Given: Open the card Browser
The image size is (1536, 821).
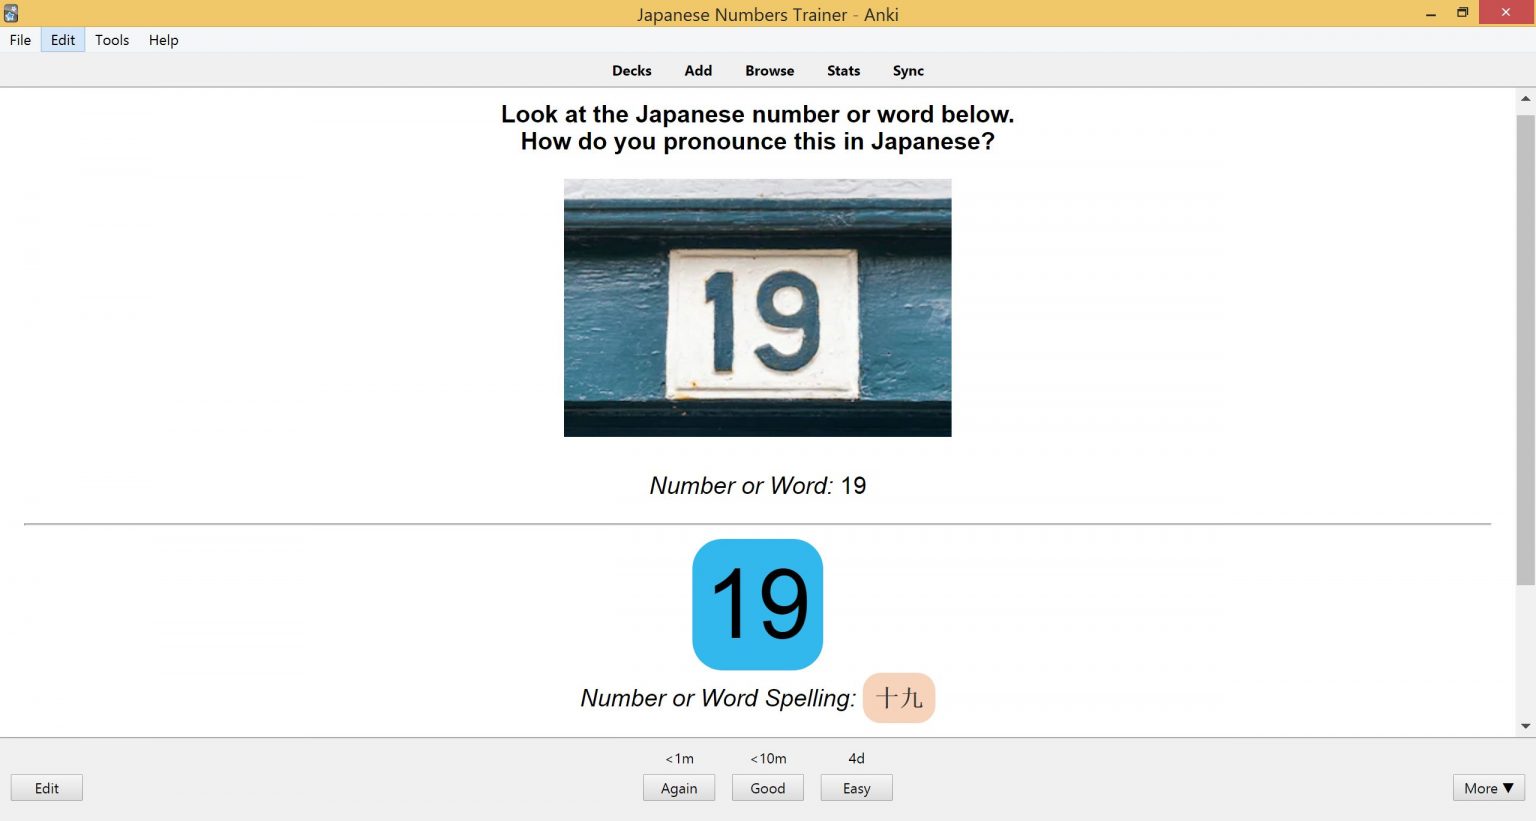Looking at the screenshot, I should coord(769,70).
